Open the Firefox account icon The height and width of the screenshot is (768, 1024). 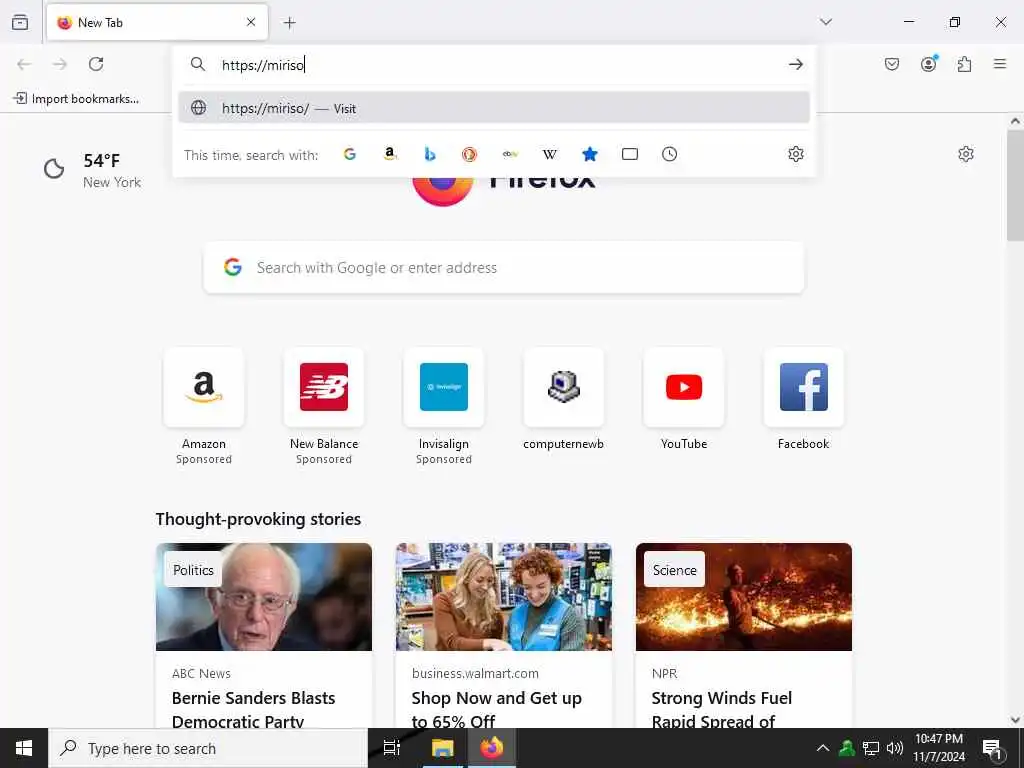pos(929,64)
